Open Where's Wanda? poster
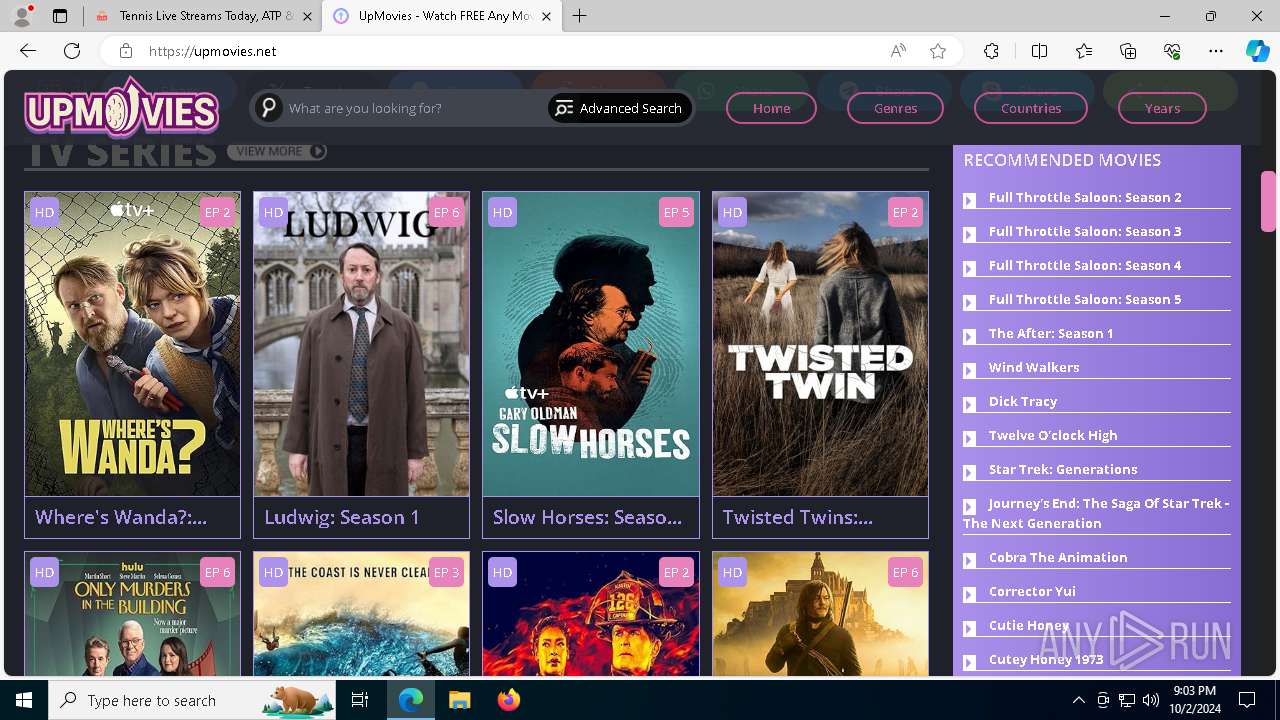The image size is (1280, 720). [132, 344]
